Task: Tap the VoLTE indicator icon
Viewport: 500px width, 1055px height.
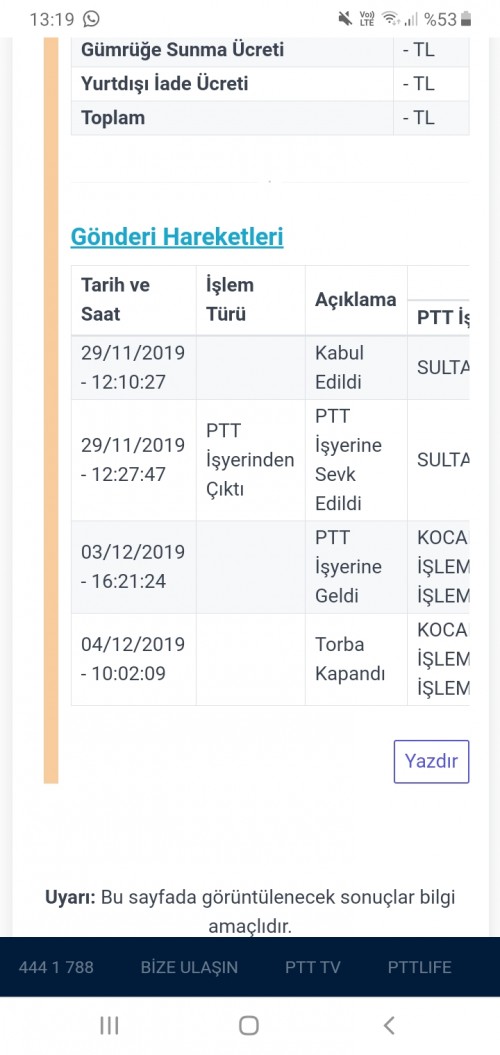Action: (367, 19)
